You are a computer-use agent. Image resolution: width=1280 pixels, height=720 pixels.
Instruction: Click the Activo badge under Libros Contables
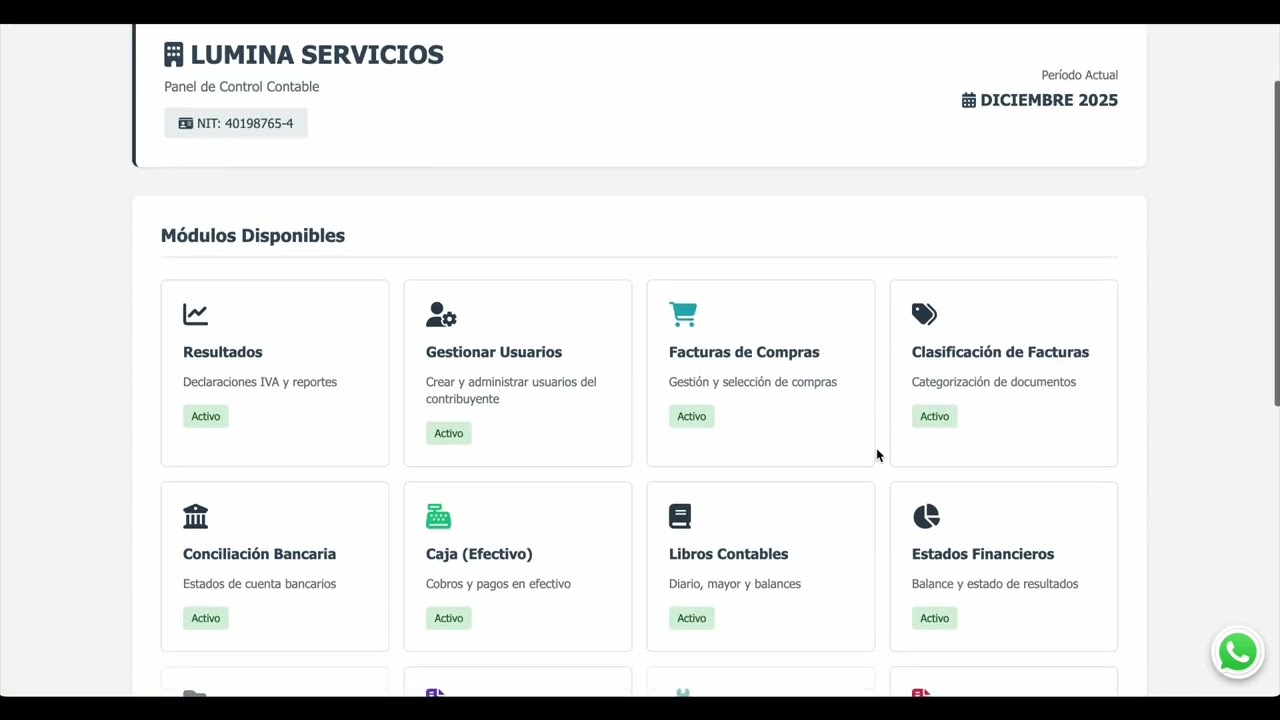[692, 618]
